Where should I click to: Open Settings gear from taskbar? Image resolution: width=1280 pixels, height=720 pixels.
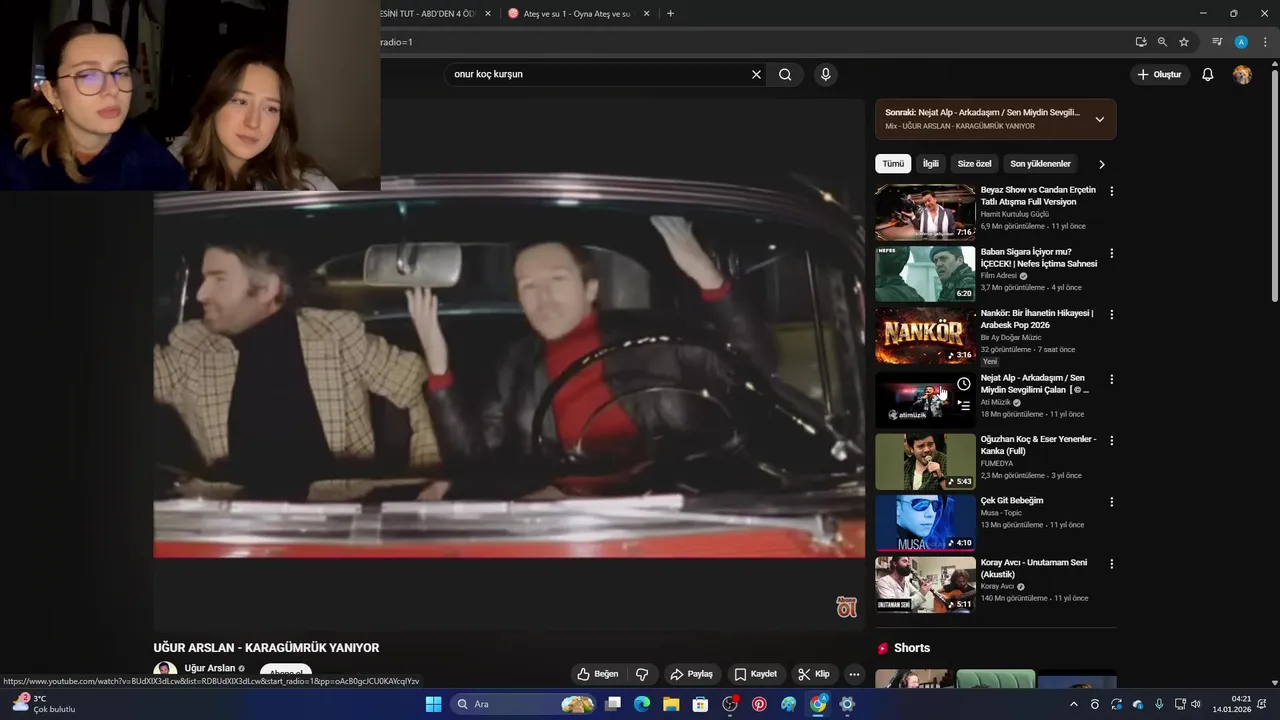tap(847, 704)
